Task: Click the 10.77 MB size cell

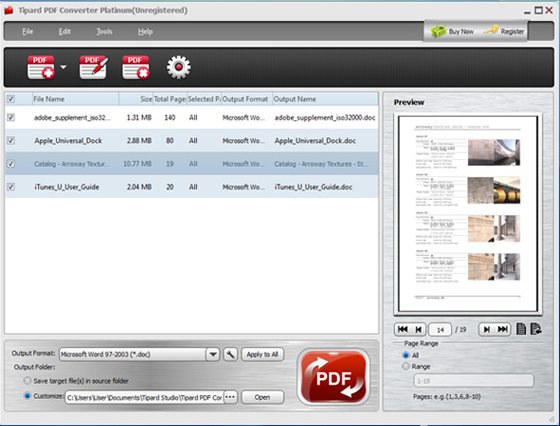Action: [137, 164]
